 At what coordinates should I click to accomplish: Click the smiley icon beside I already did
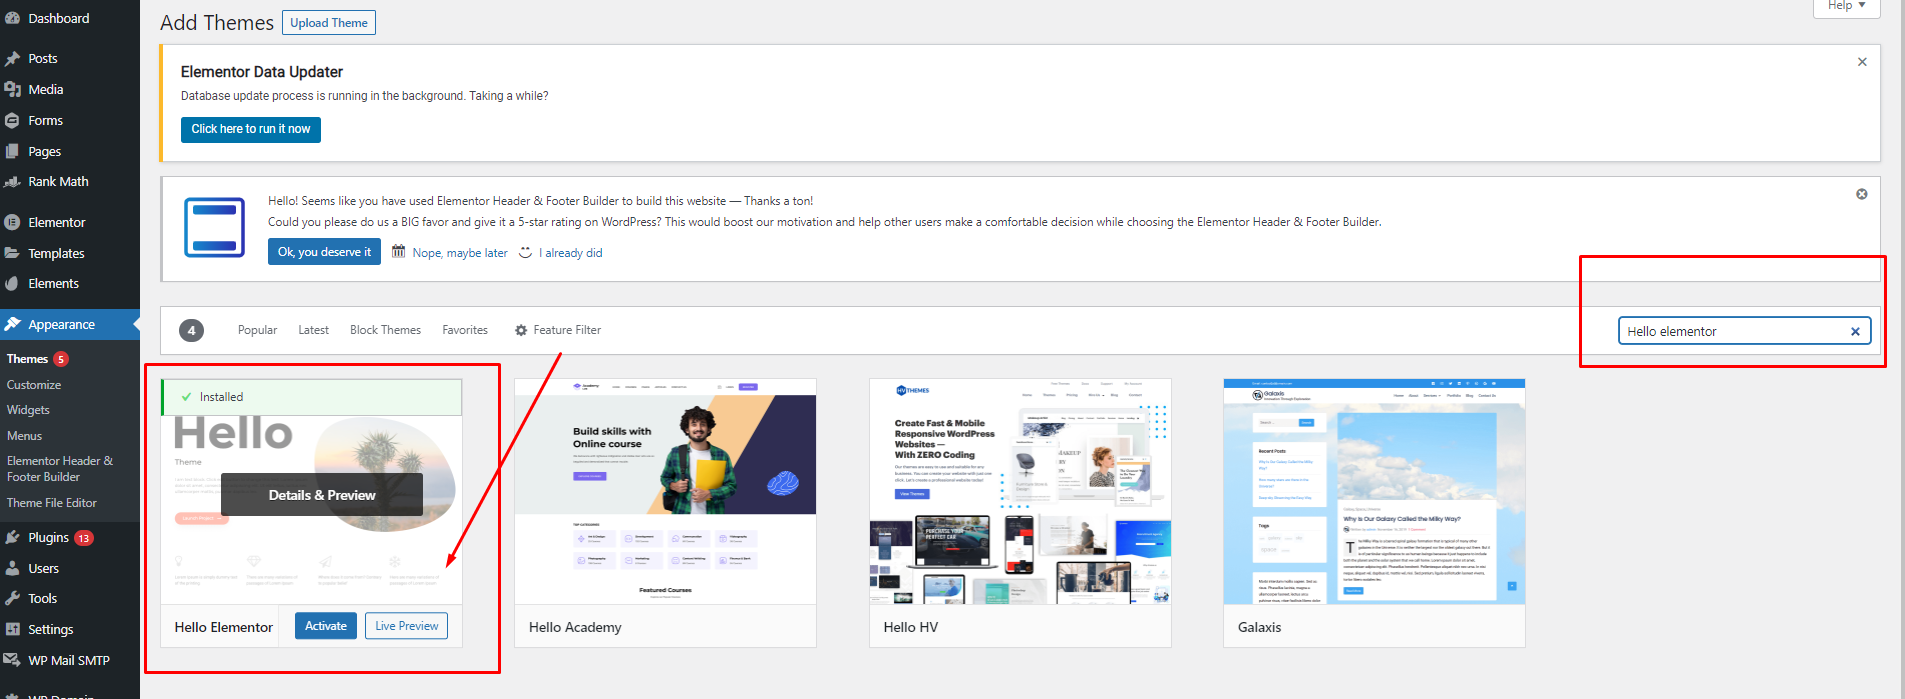click(x=525, y=252)
